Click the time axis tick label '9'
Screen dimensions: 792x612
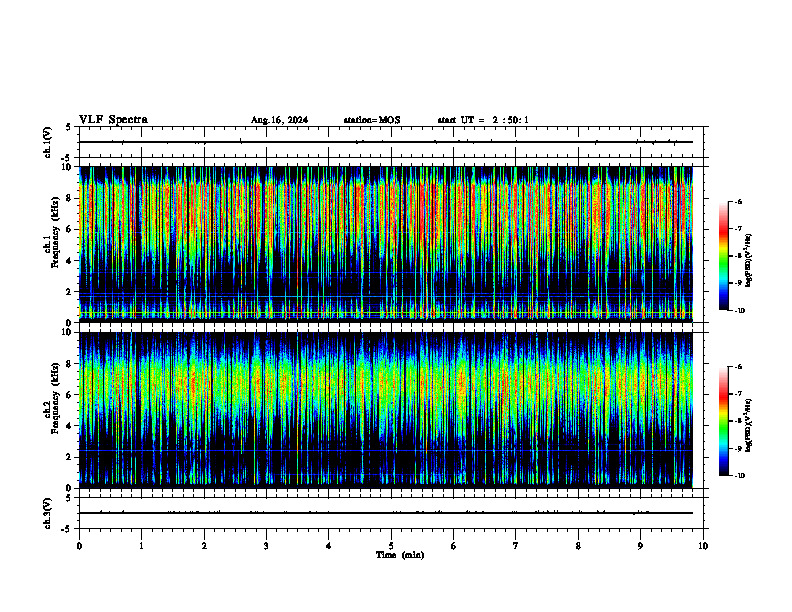[640, 546]
